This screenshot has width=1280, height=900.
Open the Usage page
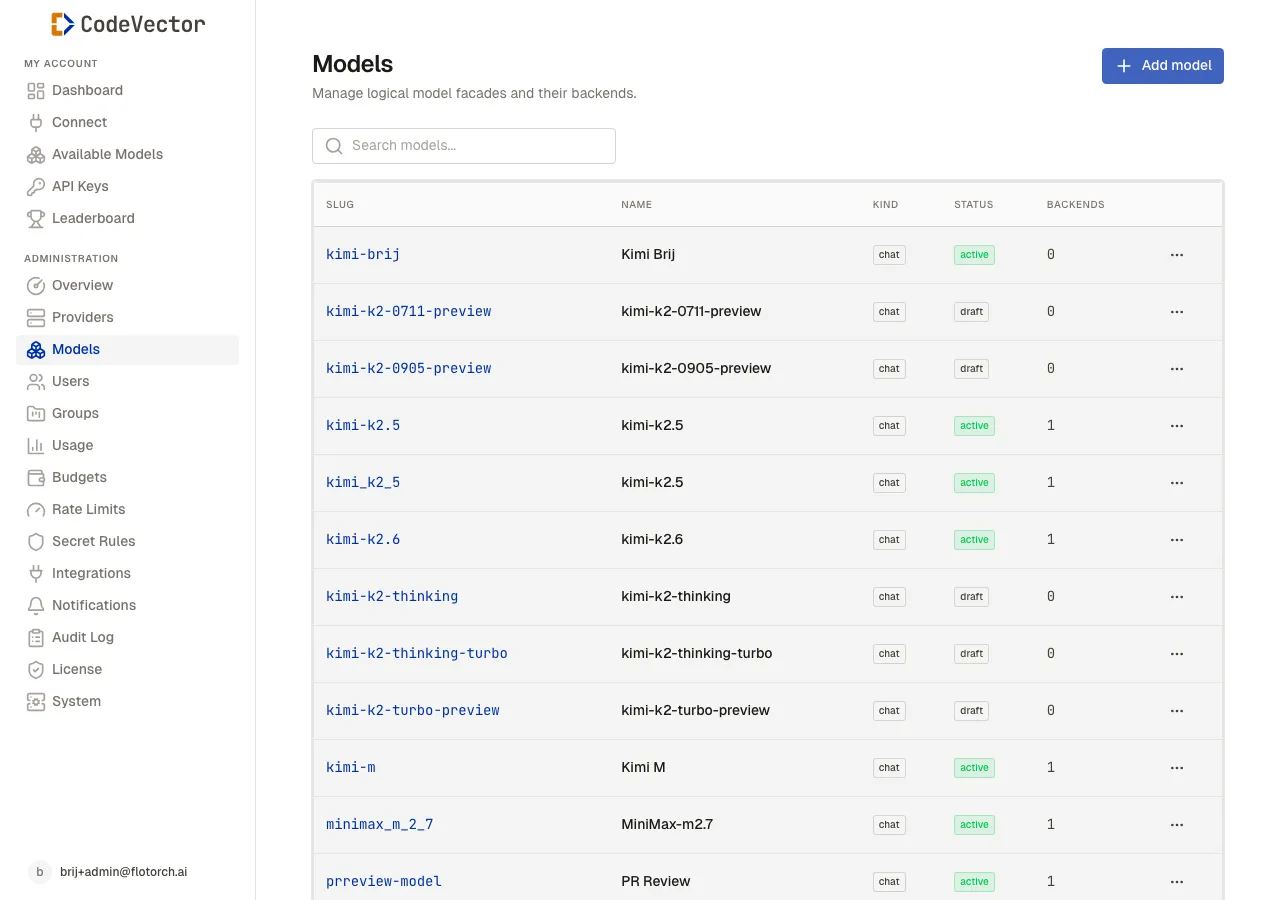click(127, 445)
